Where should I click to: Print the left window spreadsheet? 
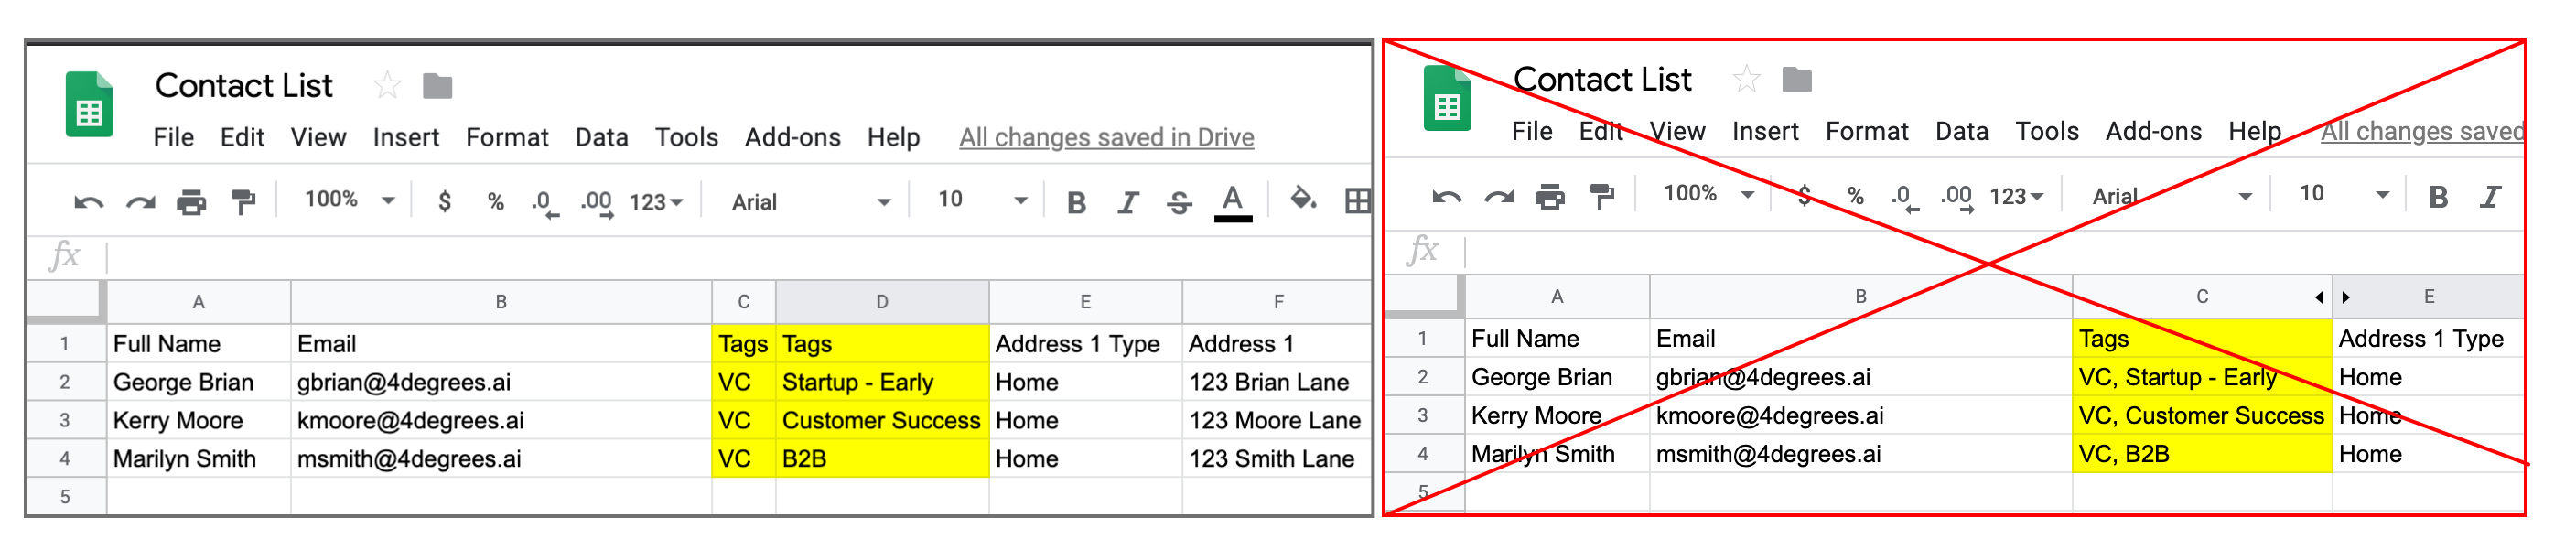(191, 203)
